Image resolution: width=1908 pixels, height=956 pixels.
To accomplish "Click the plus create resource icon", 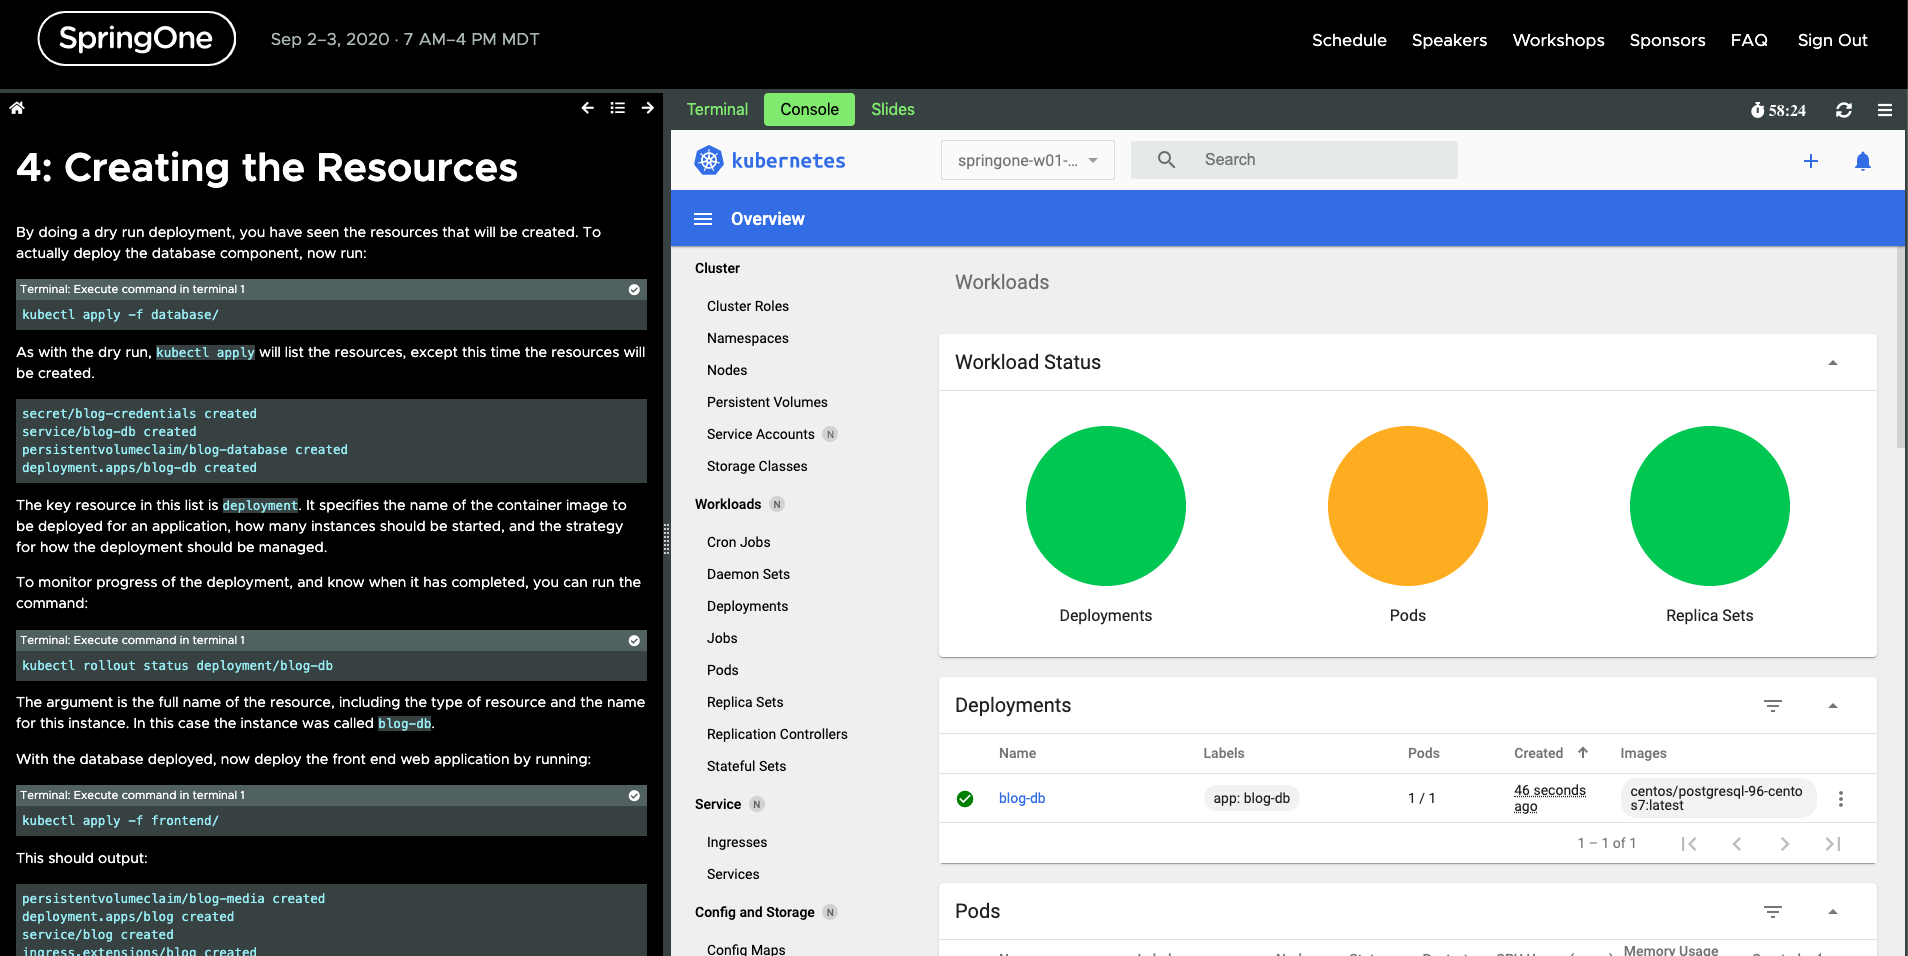I will (1810, 161).
